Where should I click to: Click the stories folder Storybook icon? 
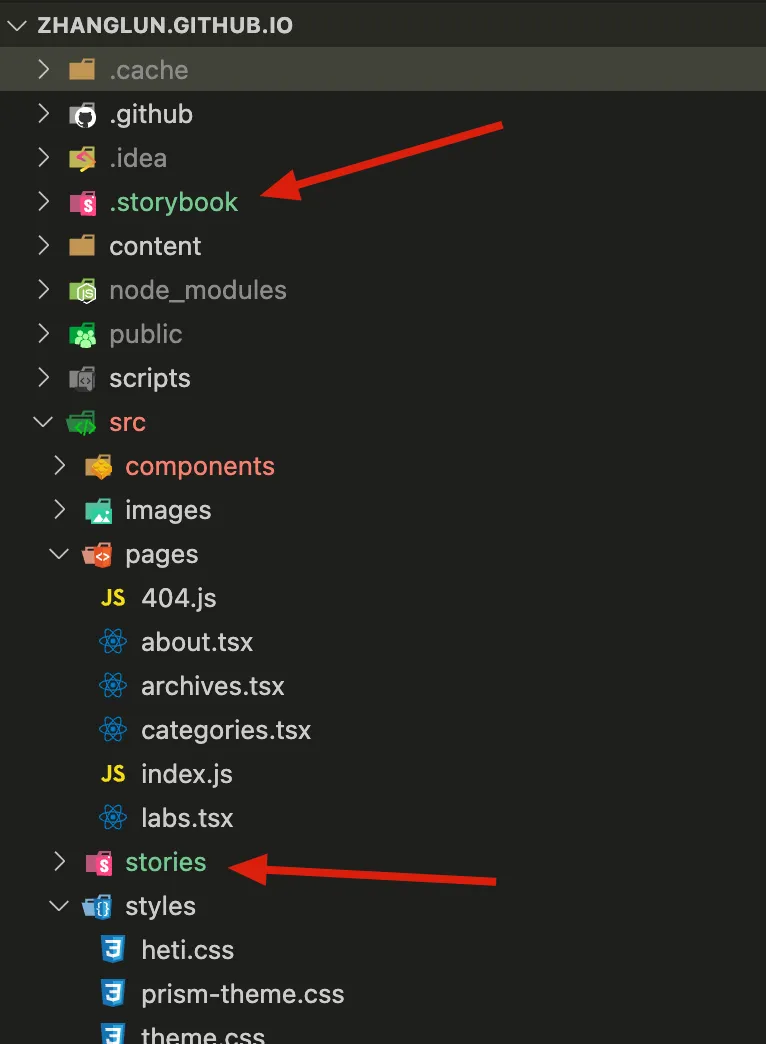point(98,862)
